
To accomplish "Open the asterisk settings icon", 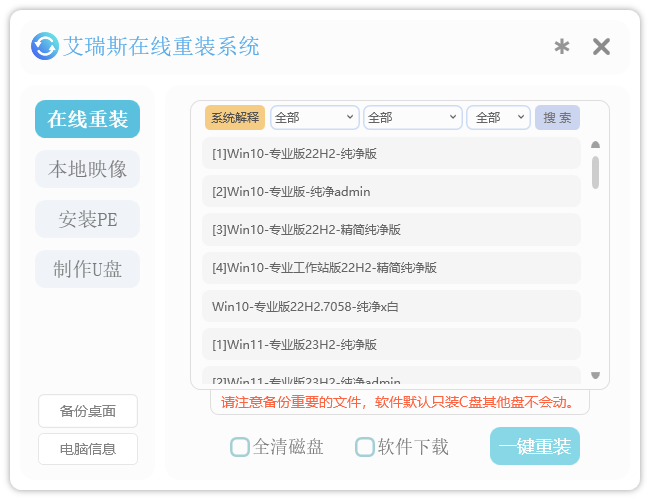I will point(562,47).
